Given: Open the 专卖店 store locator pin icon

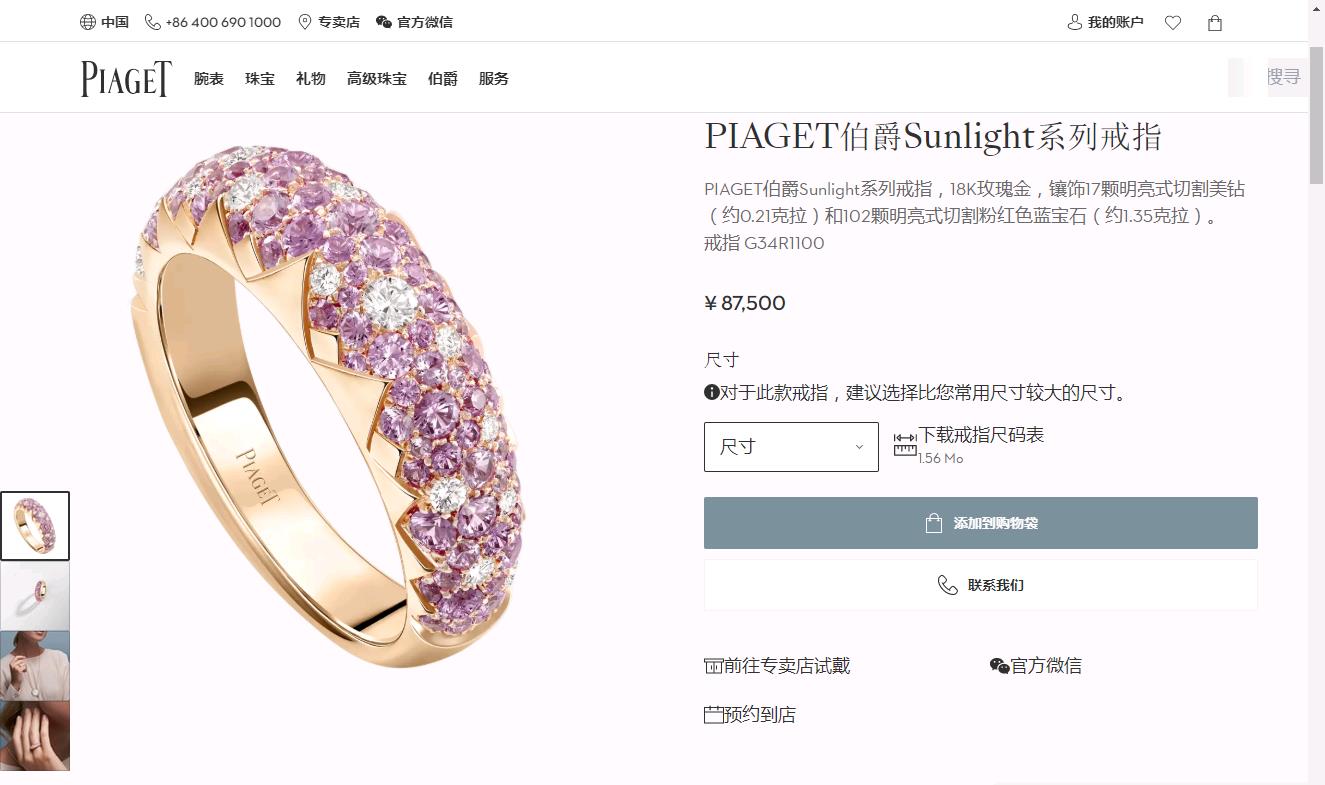Looking at the screenshot, I should 305,22.
